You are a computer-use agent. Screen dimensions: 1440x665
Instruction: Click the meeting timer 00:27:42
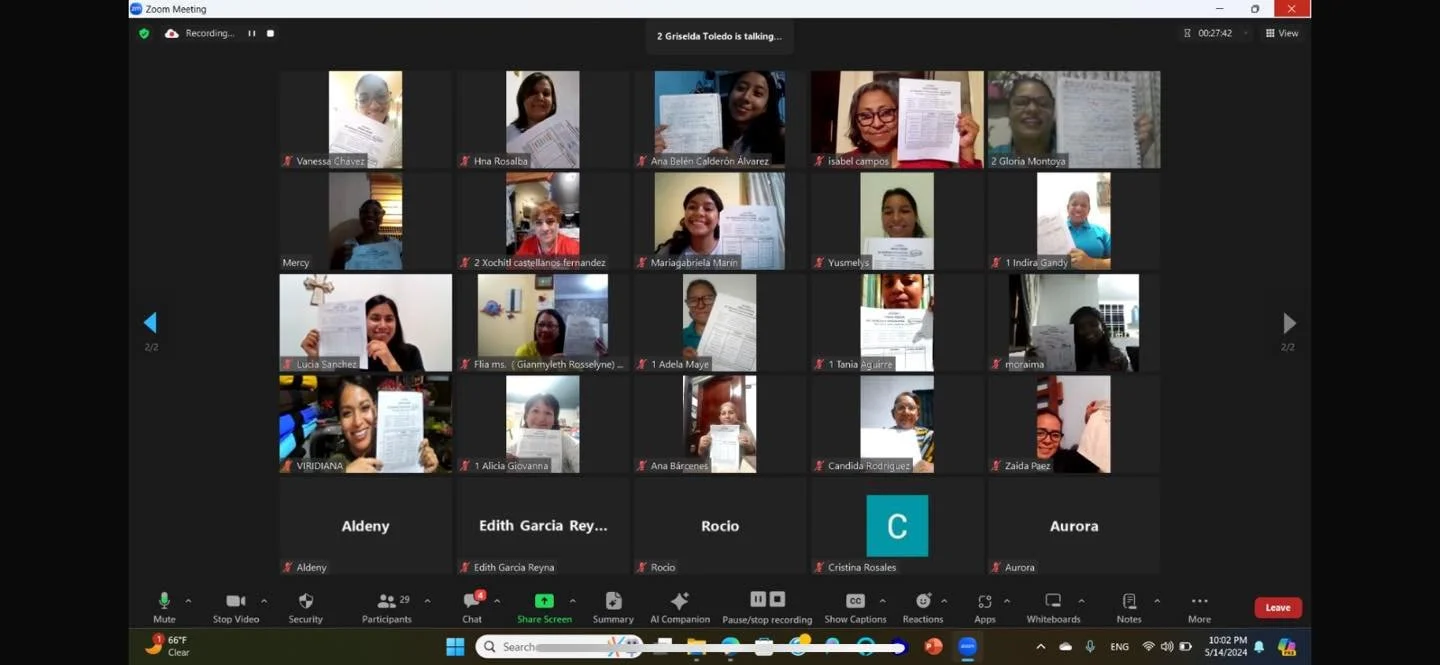(x=1215, y=33)
